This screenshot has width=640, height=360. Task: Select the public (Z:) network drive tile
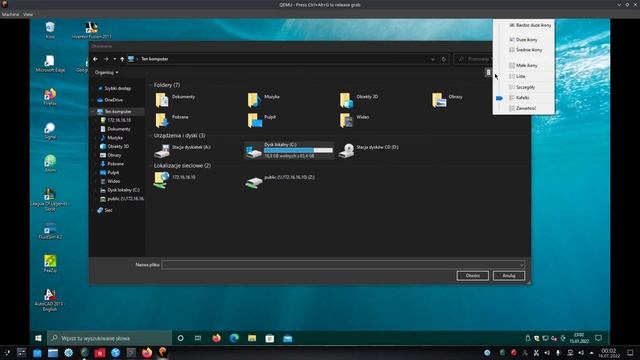tap(280, 180)
